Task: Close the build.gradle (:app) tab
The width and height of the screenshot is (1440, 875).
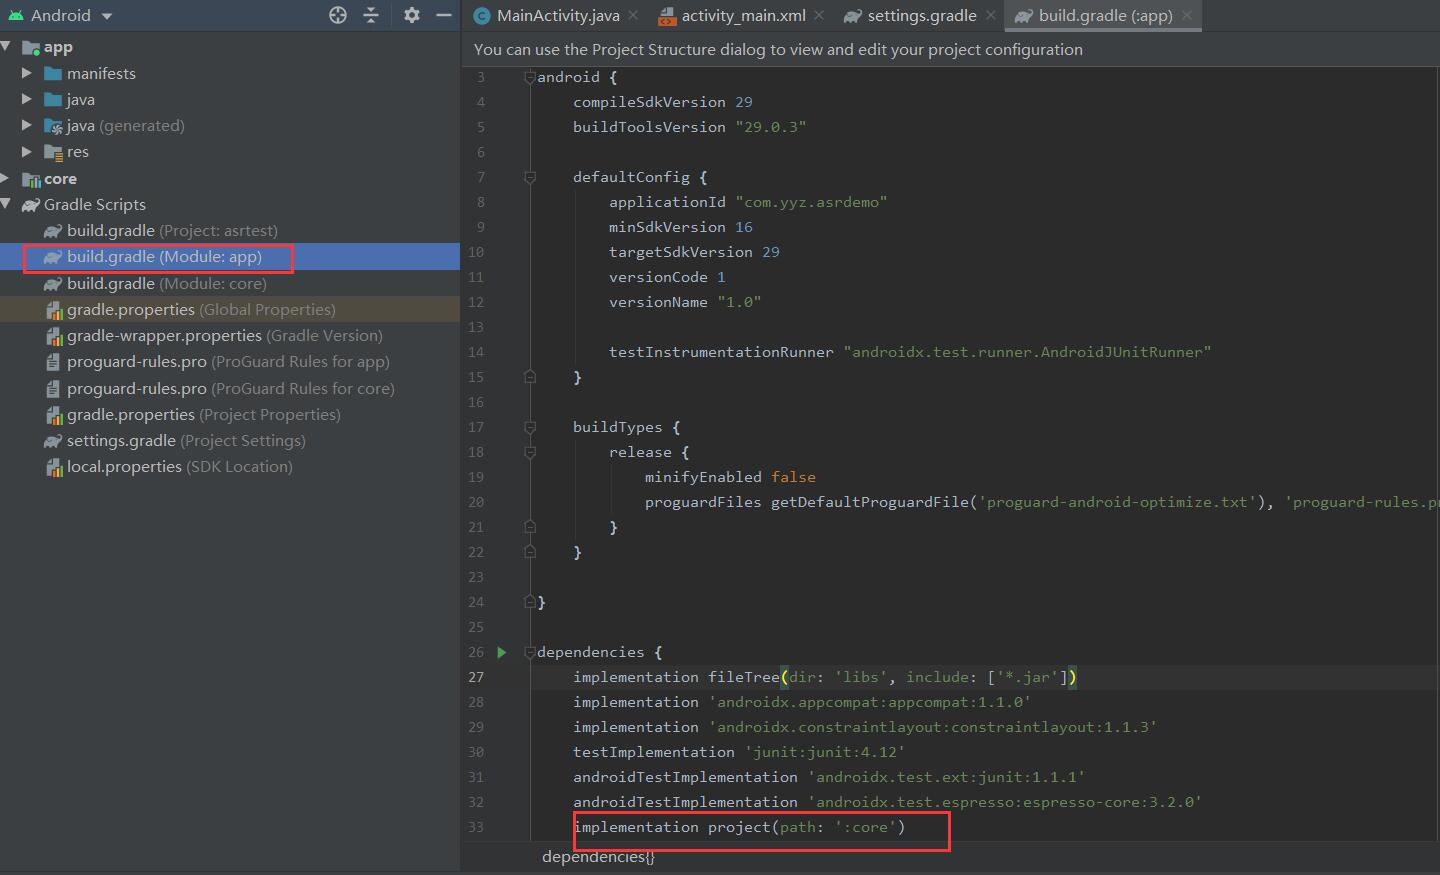Action: tap(1187, 15)
